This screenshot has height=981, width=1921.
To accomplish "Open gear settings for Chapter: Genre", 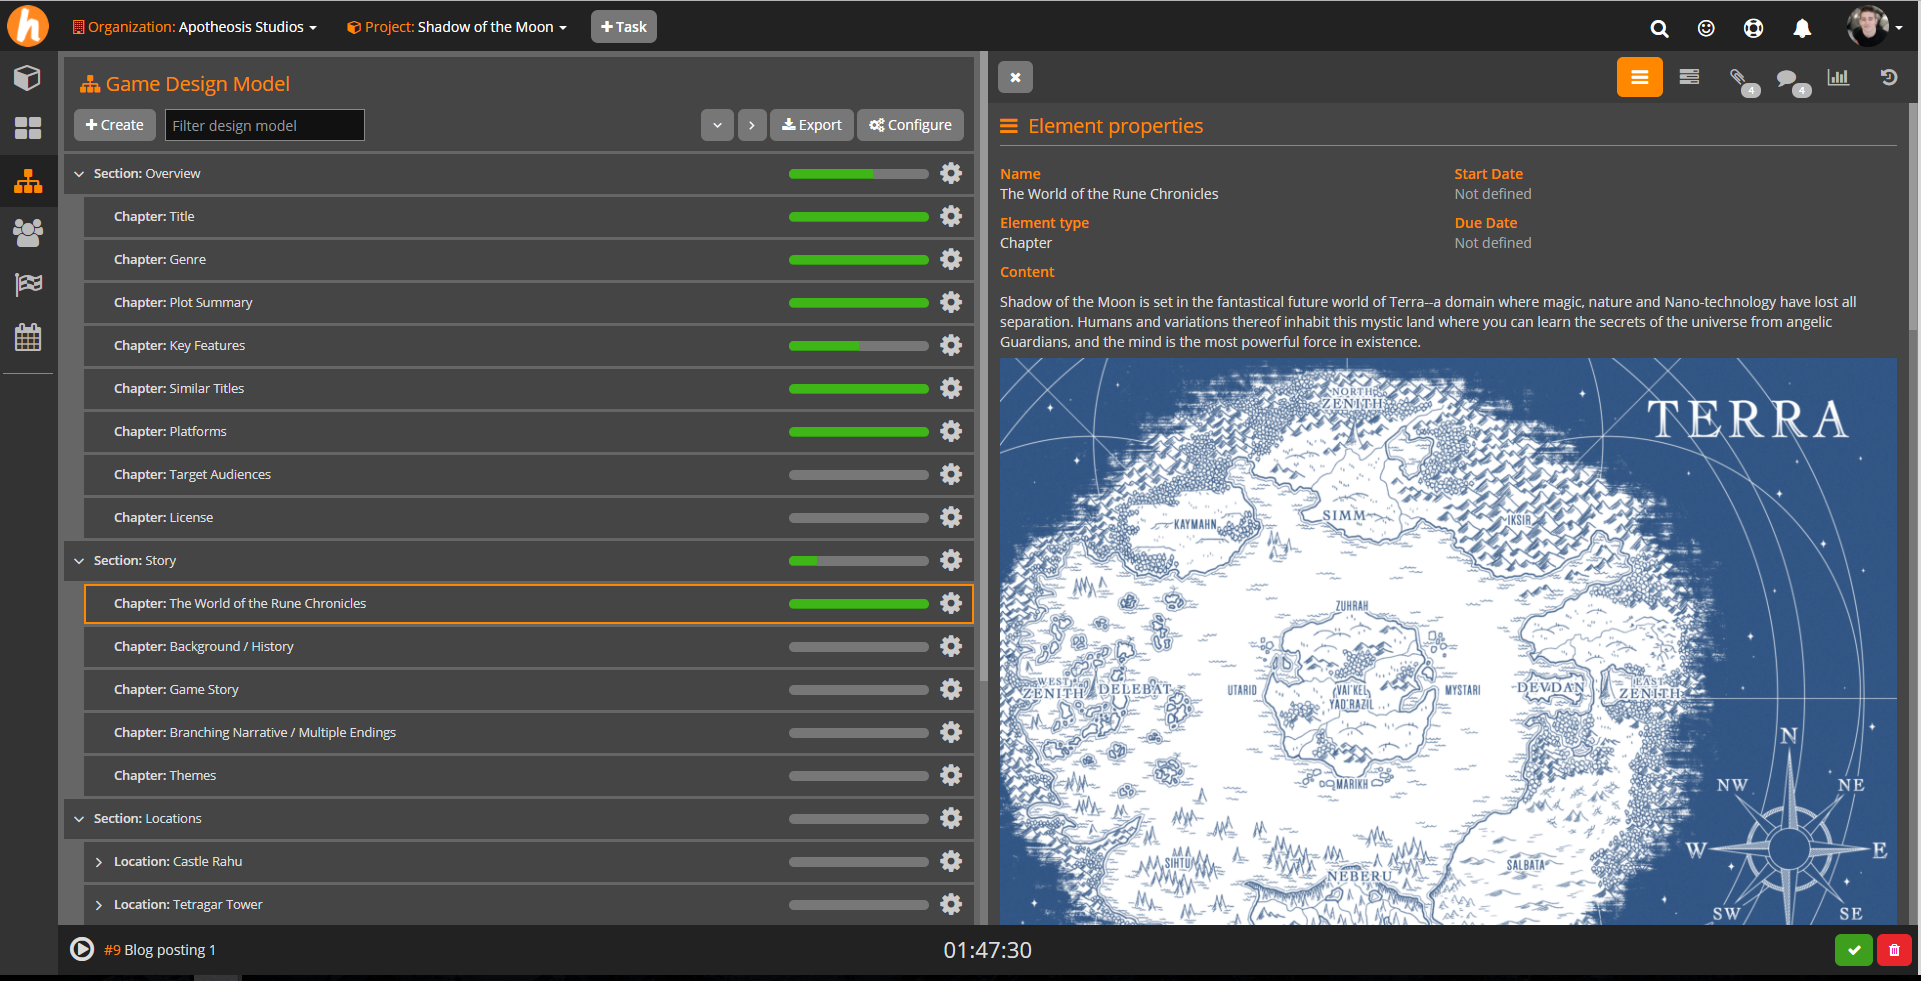I will 951,259.
